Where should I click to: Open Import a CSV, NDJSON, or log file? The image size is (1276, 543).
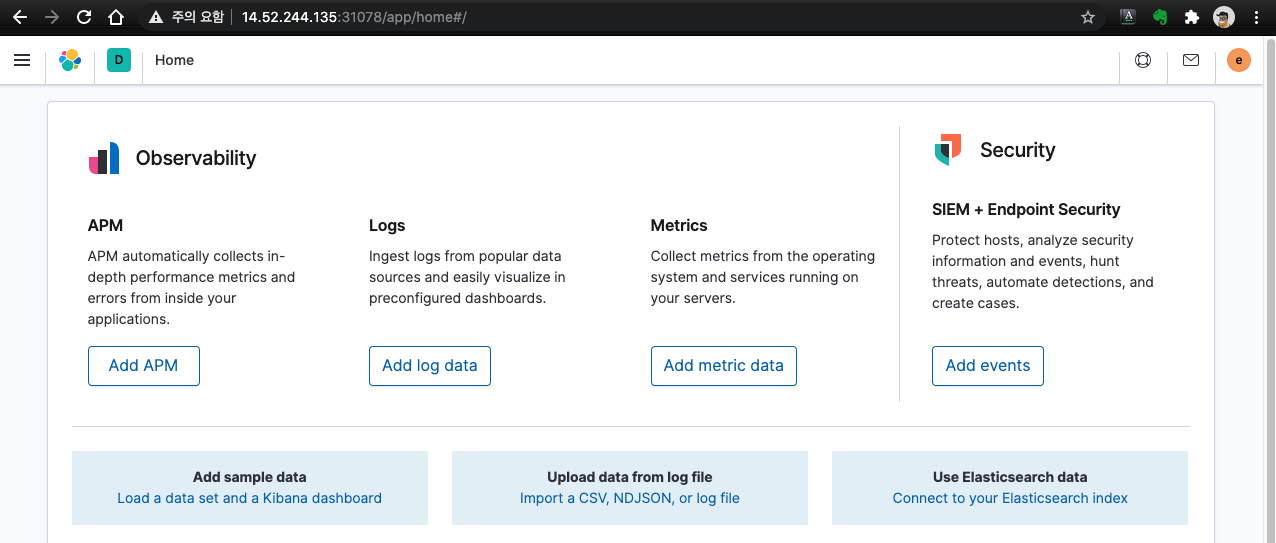tap(630, 498)
